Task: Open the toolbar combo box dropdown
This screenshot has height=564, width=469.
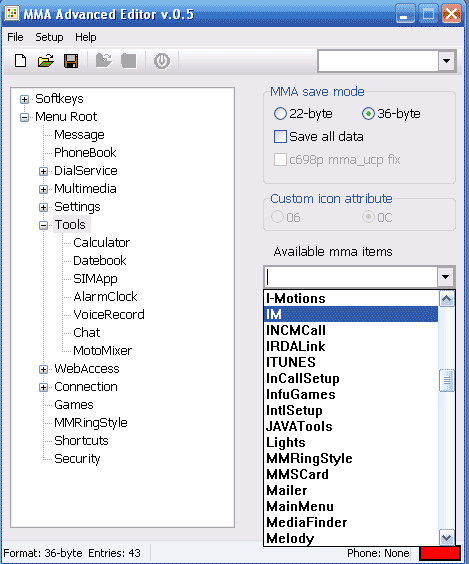Action: coord(446,61)
